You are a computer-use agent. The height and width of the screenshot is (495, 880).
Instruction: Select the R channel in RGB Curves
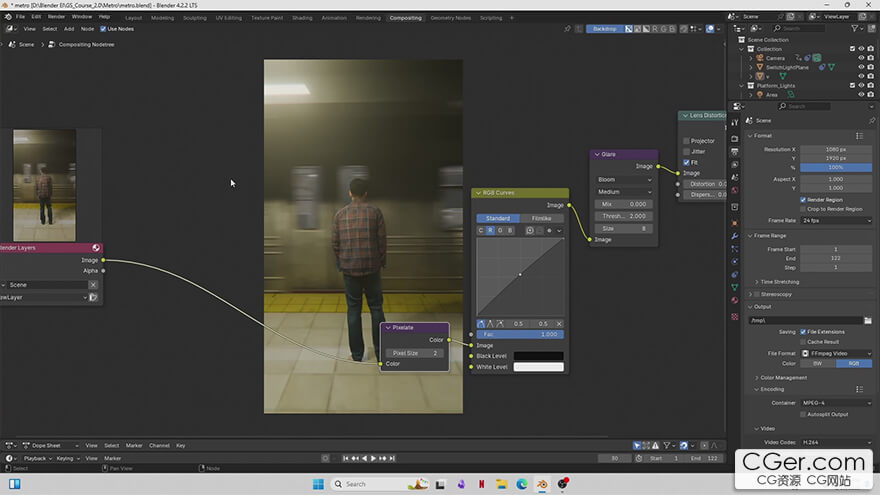click(x=491, y=230)
